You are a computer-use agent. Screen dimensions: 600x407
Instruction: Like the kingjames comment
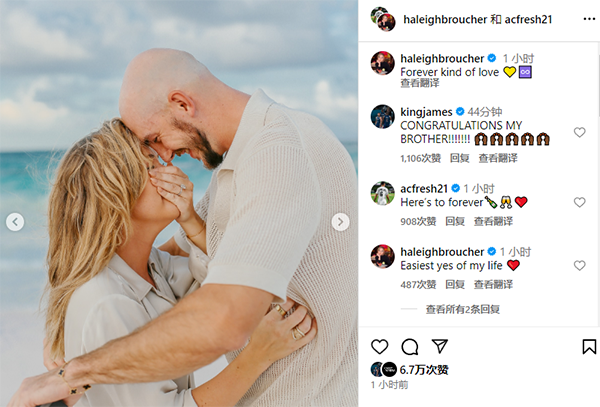click(x=580, y=132)
